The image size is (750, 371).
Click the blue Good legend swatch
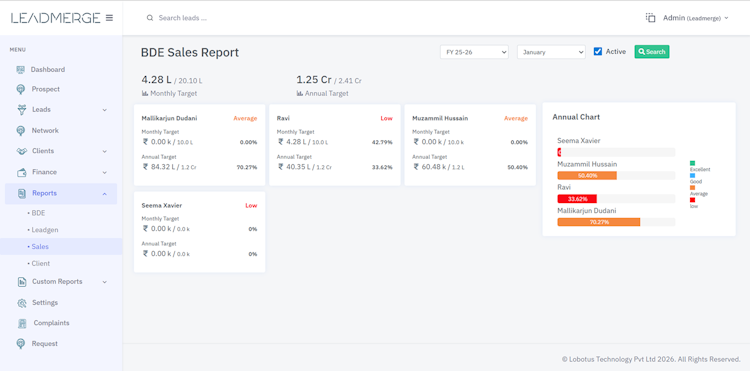(x=693, y=175)
